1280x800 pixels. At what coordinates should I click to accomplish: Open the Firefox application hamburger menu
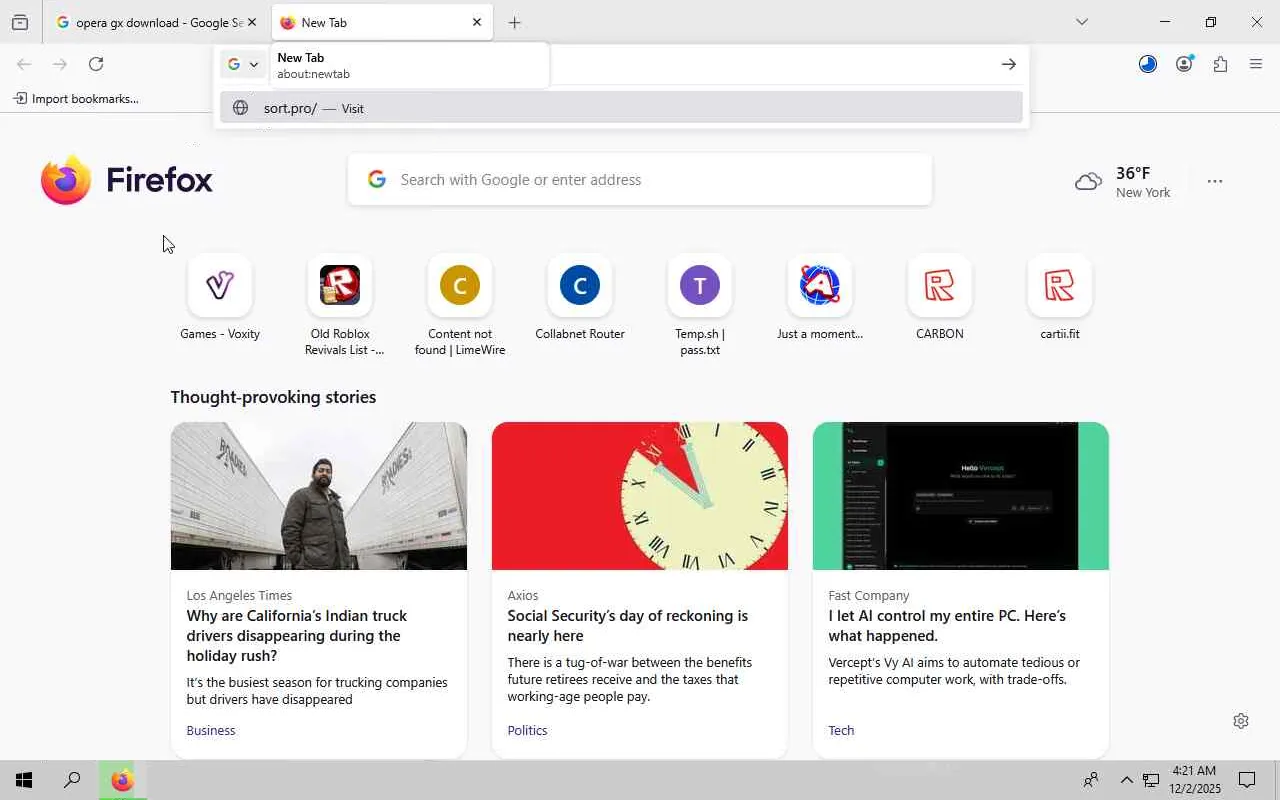click(x=1256, y=64)
